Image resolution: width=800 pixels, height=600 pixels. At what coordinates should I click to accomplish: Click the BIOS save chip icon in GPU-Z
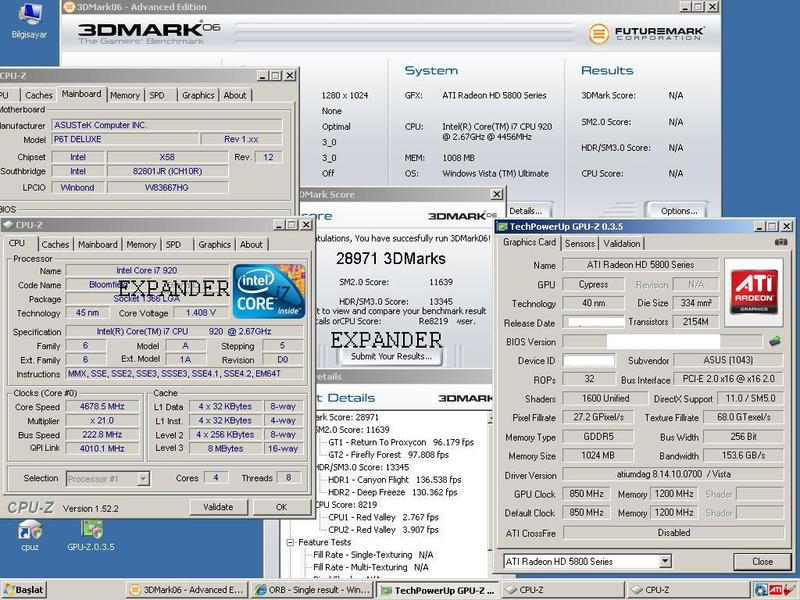coord(775,341)
